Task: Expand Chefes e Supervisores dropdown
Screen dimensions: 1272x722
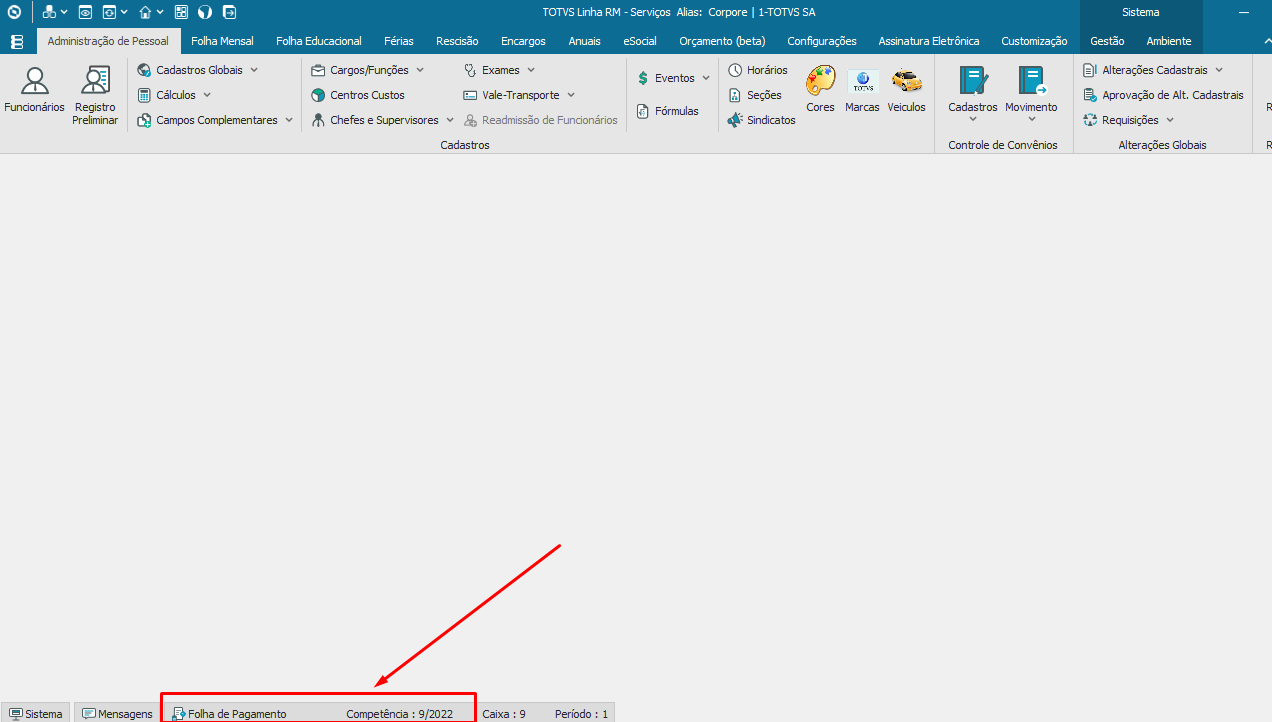Action: click(450, 120)
